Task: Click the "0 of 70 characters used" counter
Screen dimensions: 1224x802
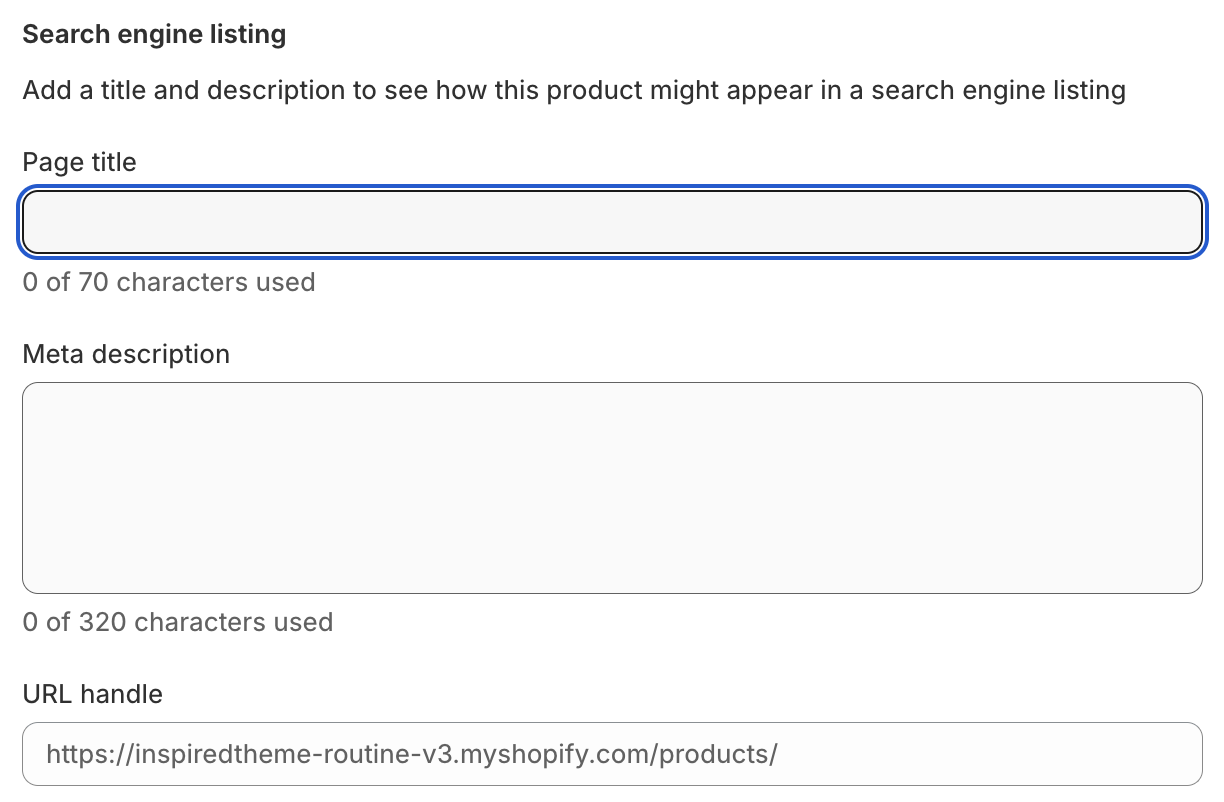Action: (x=169, y=282)
